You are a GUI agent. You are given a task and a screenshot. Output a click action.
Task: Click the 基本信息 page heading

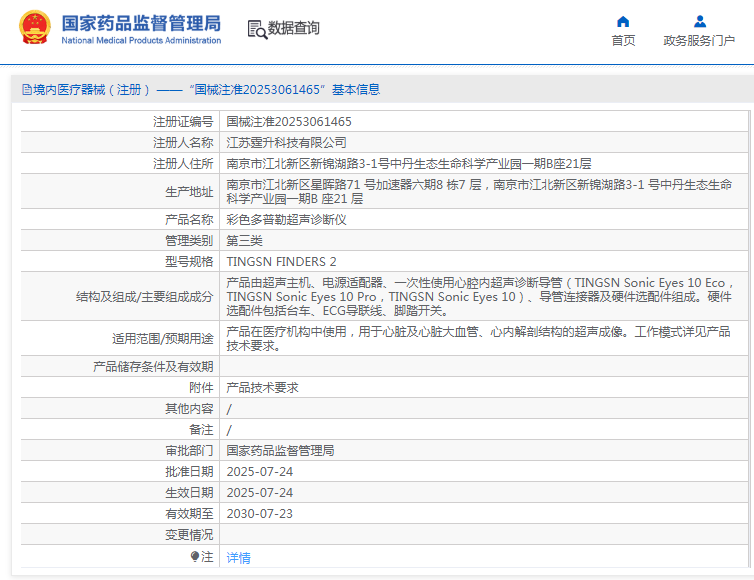(356, 89)
